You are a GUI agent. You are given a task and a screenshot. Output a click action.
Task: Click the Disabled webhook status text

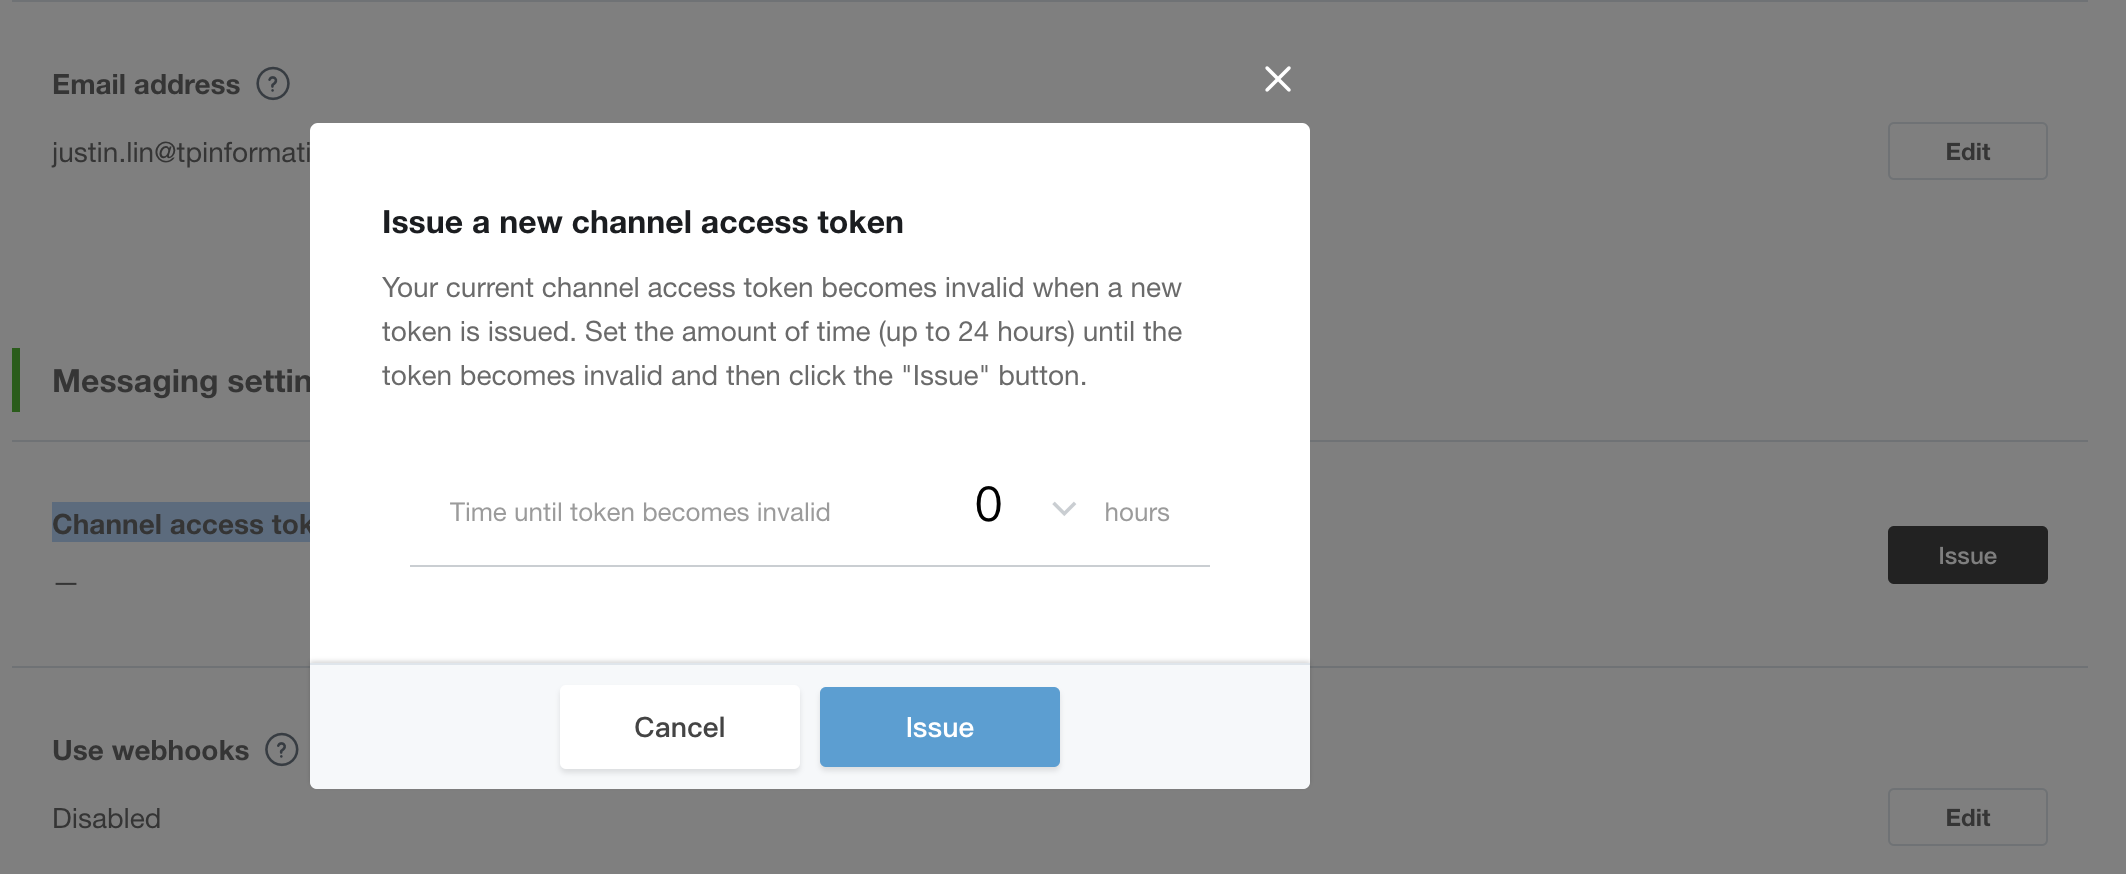pos(106,818)
